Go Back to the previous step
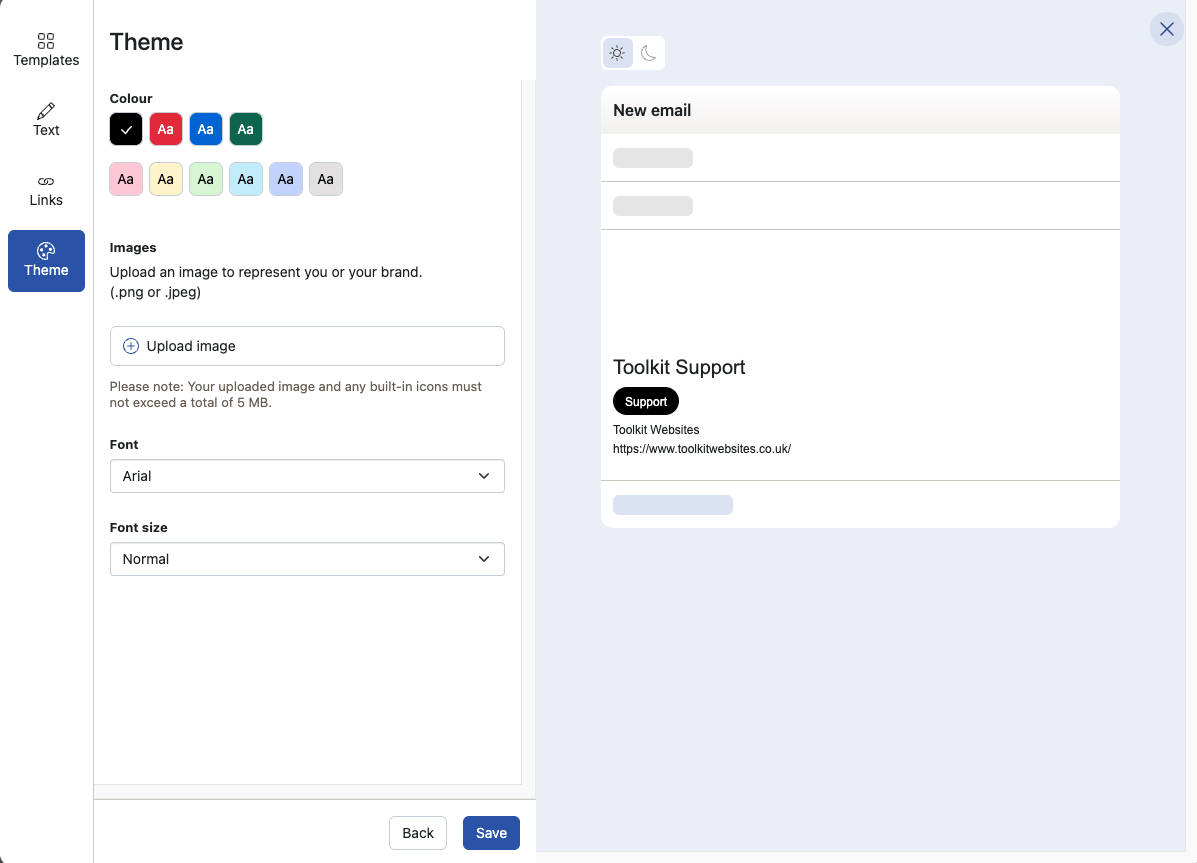The width and height of the screenshot is (1197, 863). 418,833
